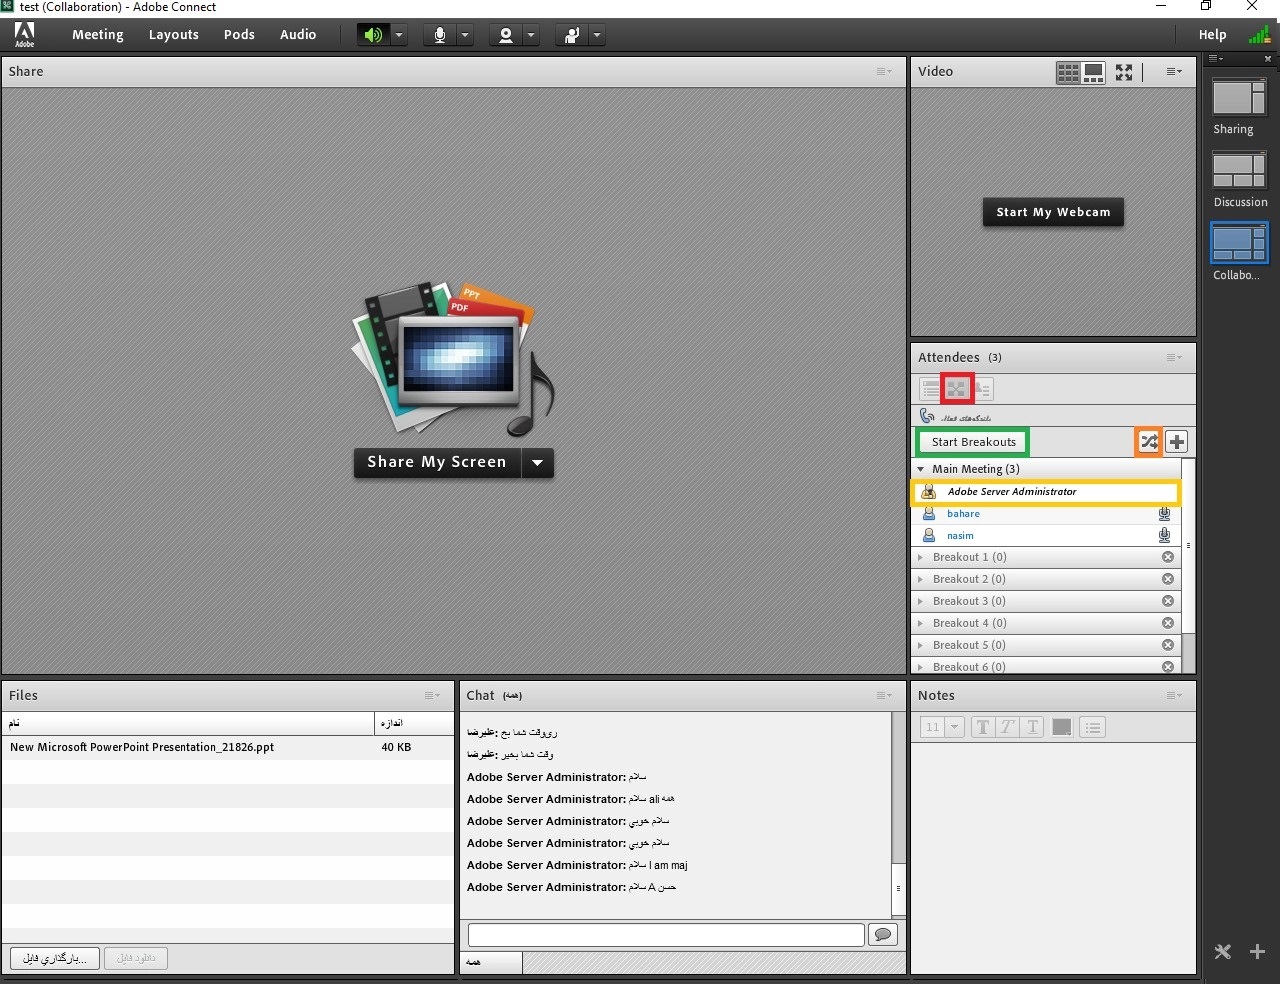The width and height of the screenshot is (1280, 984).
Task: Select attendee nasim
Action: point(1046,536)
